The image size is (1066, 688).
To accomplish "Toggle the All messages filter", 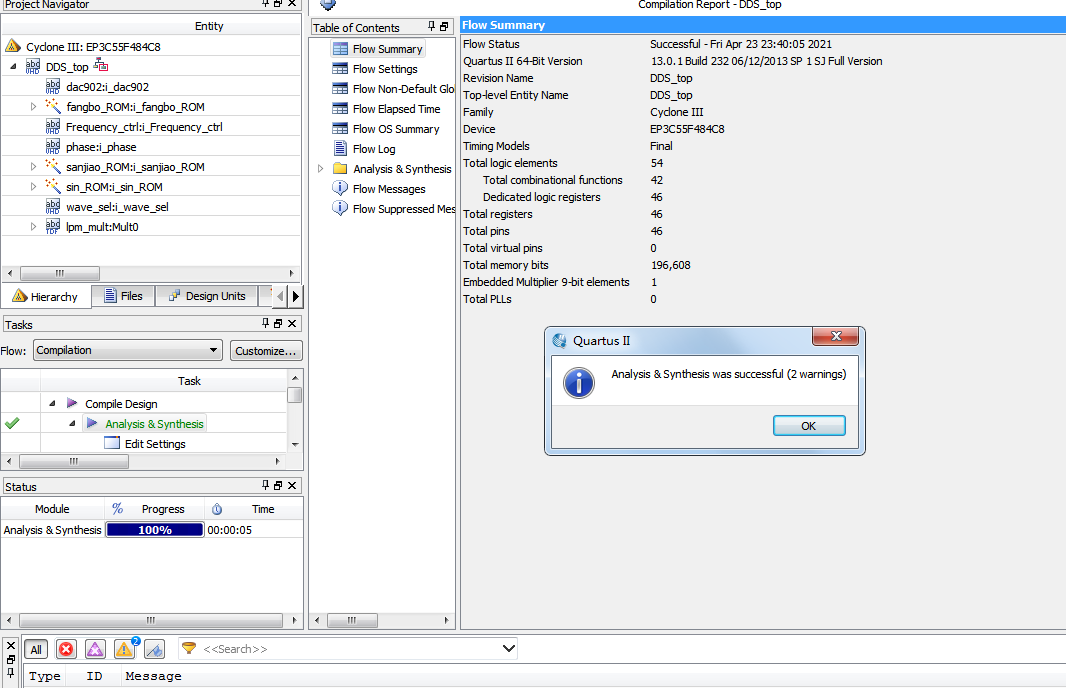I will click(36, 649).
